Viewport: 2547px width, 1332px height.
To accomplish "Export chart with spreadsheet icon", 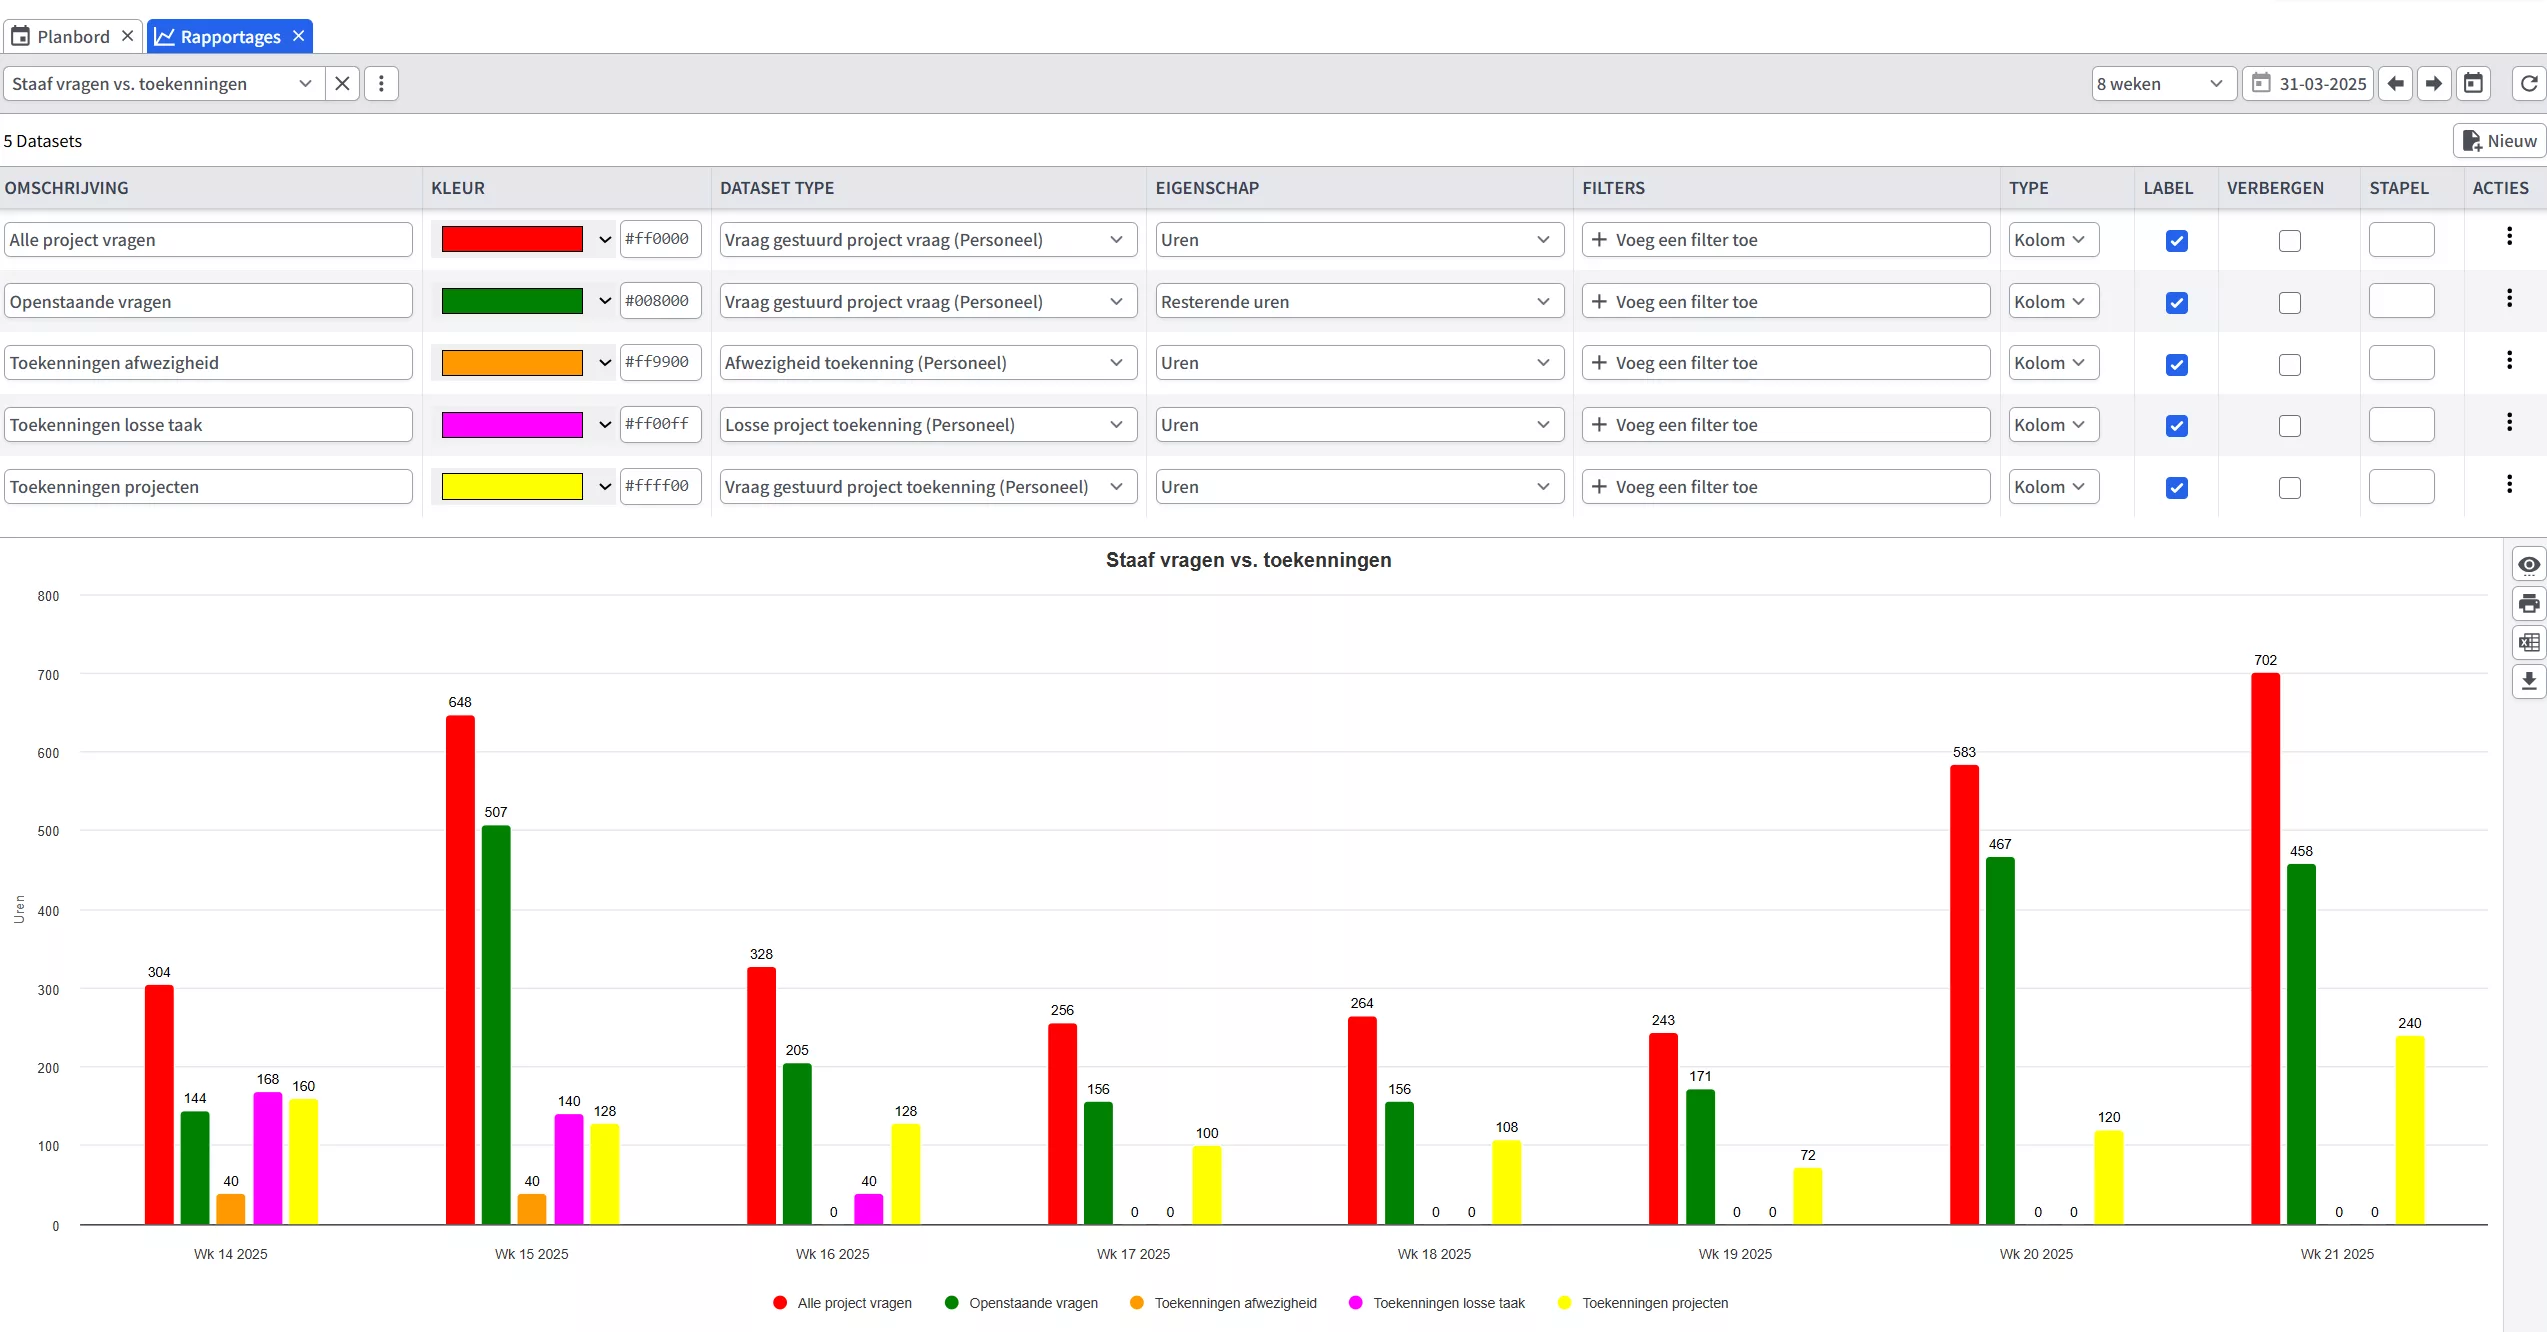I will [2529, 643].
